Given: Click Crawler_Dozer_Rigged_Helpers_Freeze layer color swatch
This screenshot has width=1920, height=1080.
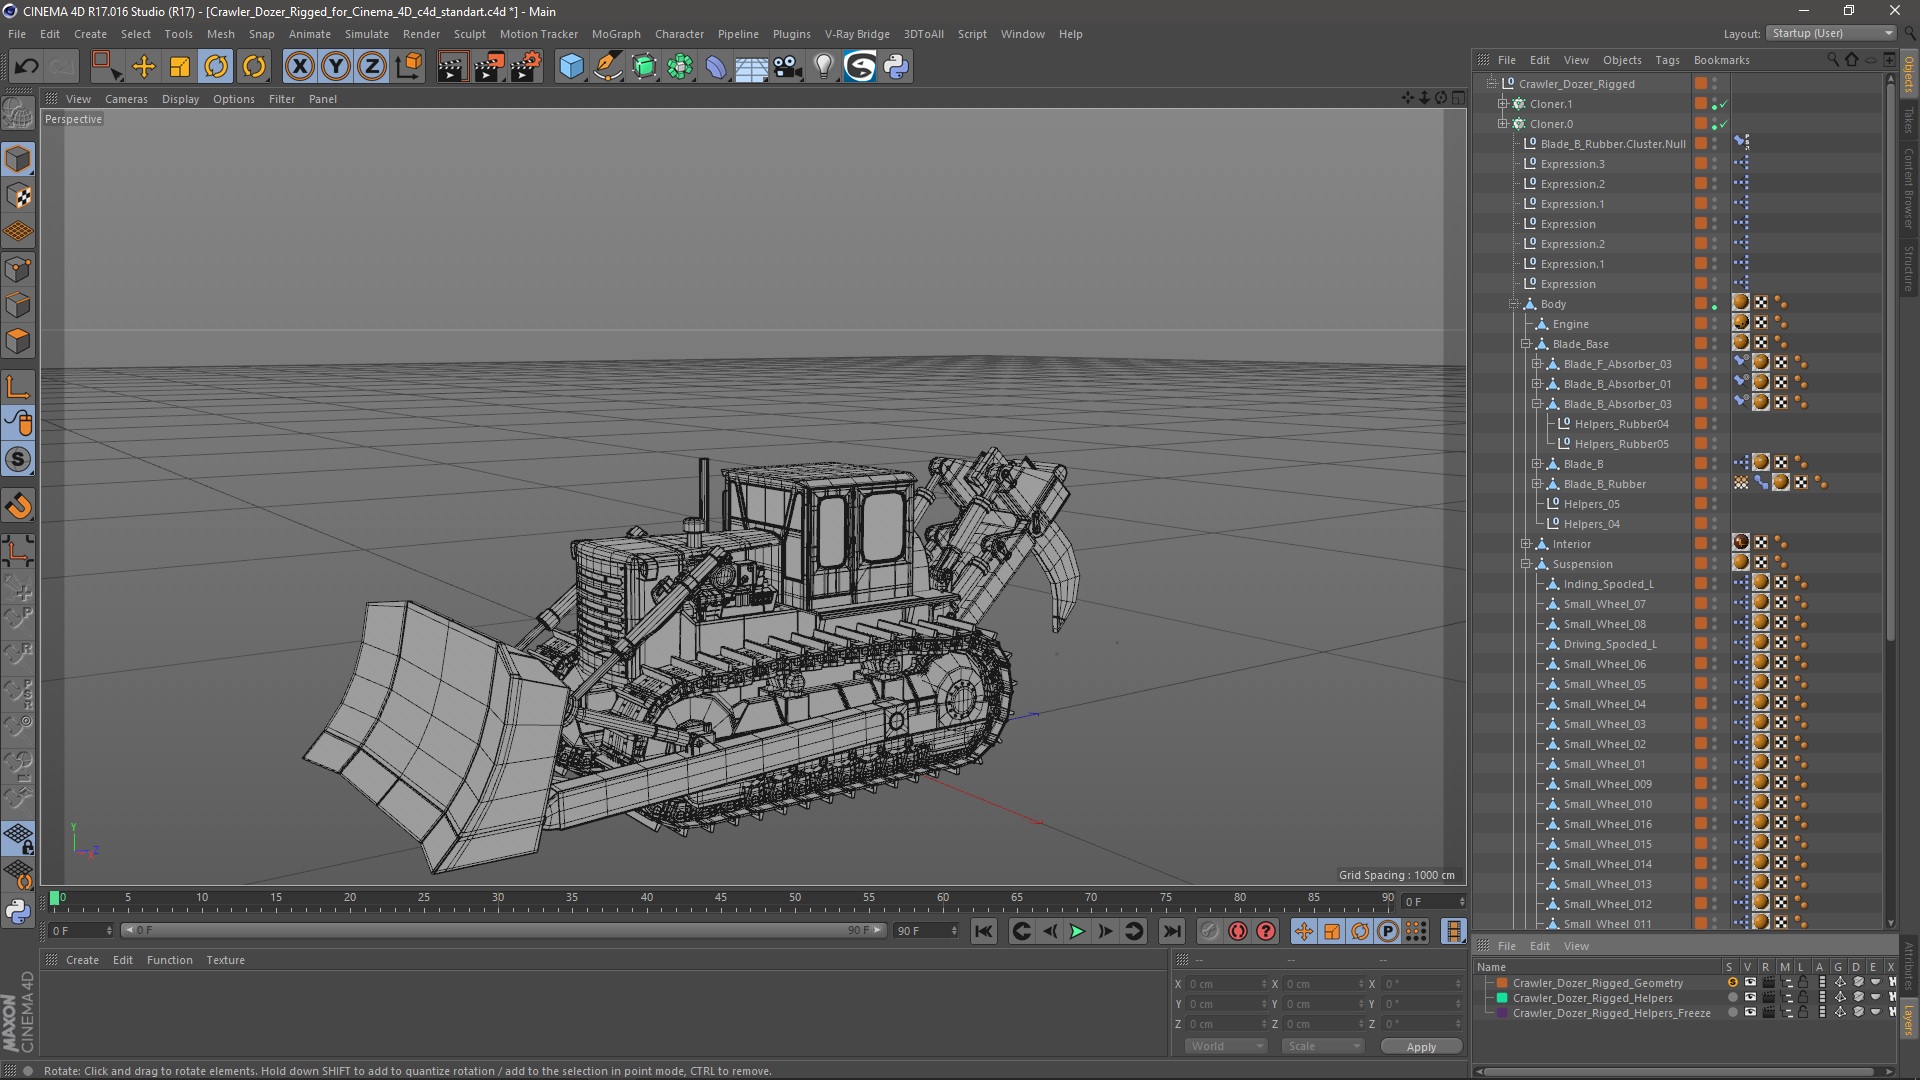Looking at the screenshot, I should coord(1502,1013).
